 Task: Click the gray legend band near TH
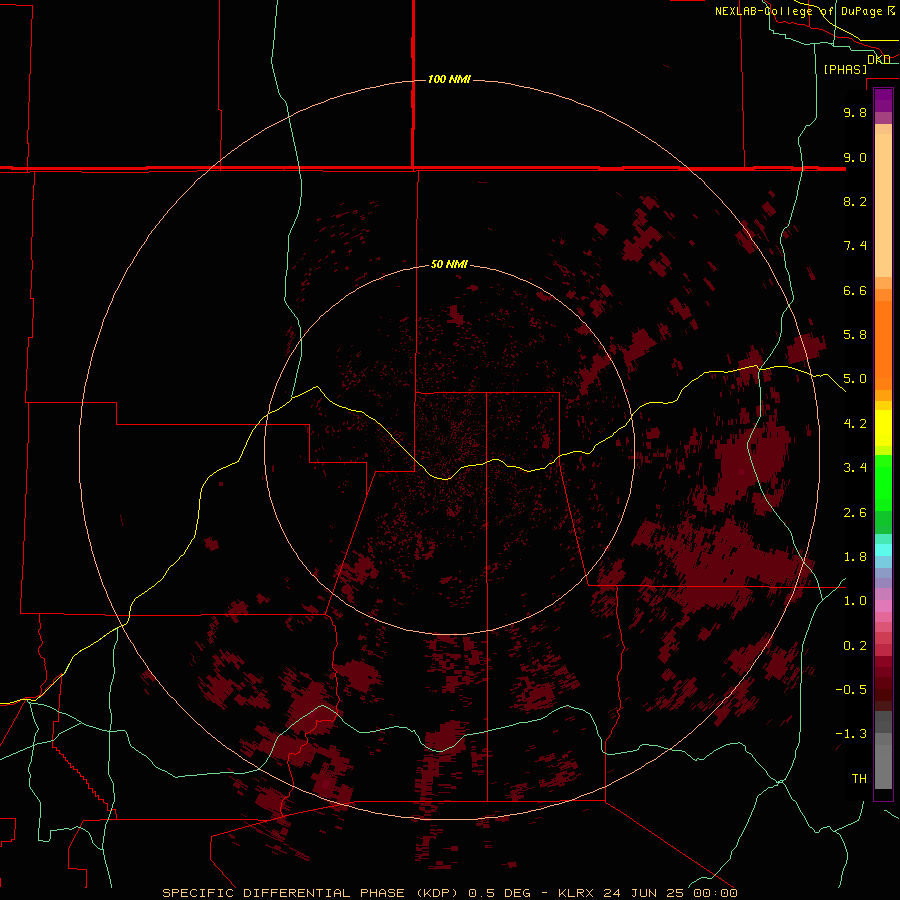[883, 767]
